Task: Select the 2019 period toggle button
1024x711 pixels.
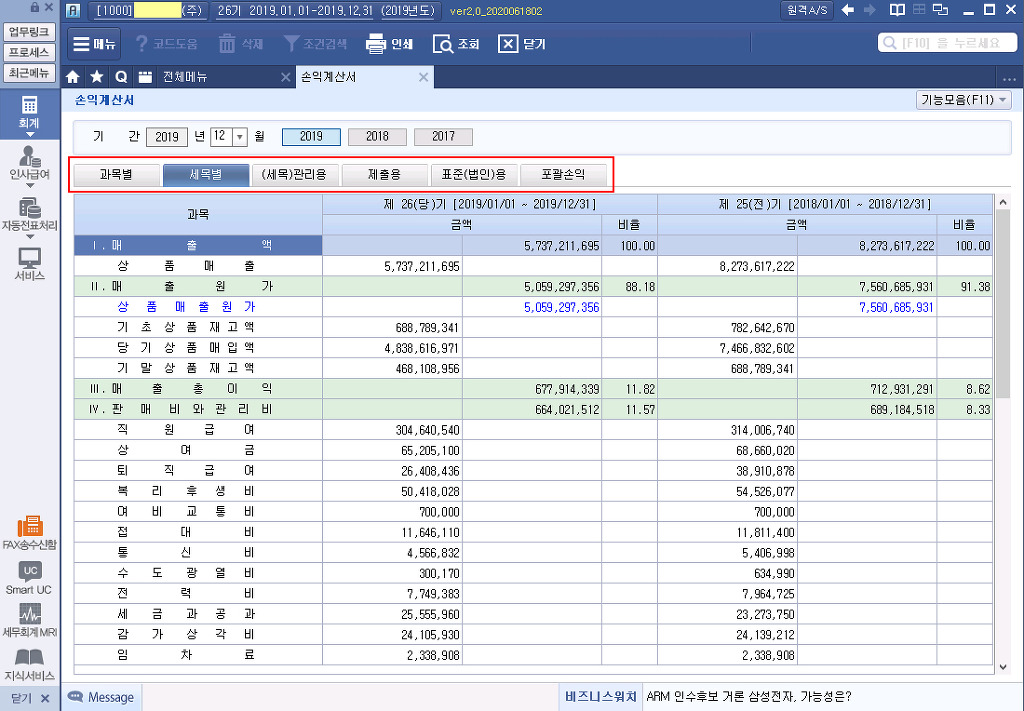Action: (311, 137)
